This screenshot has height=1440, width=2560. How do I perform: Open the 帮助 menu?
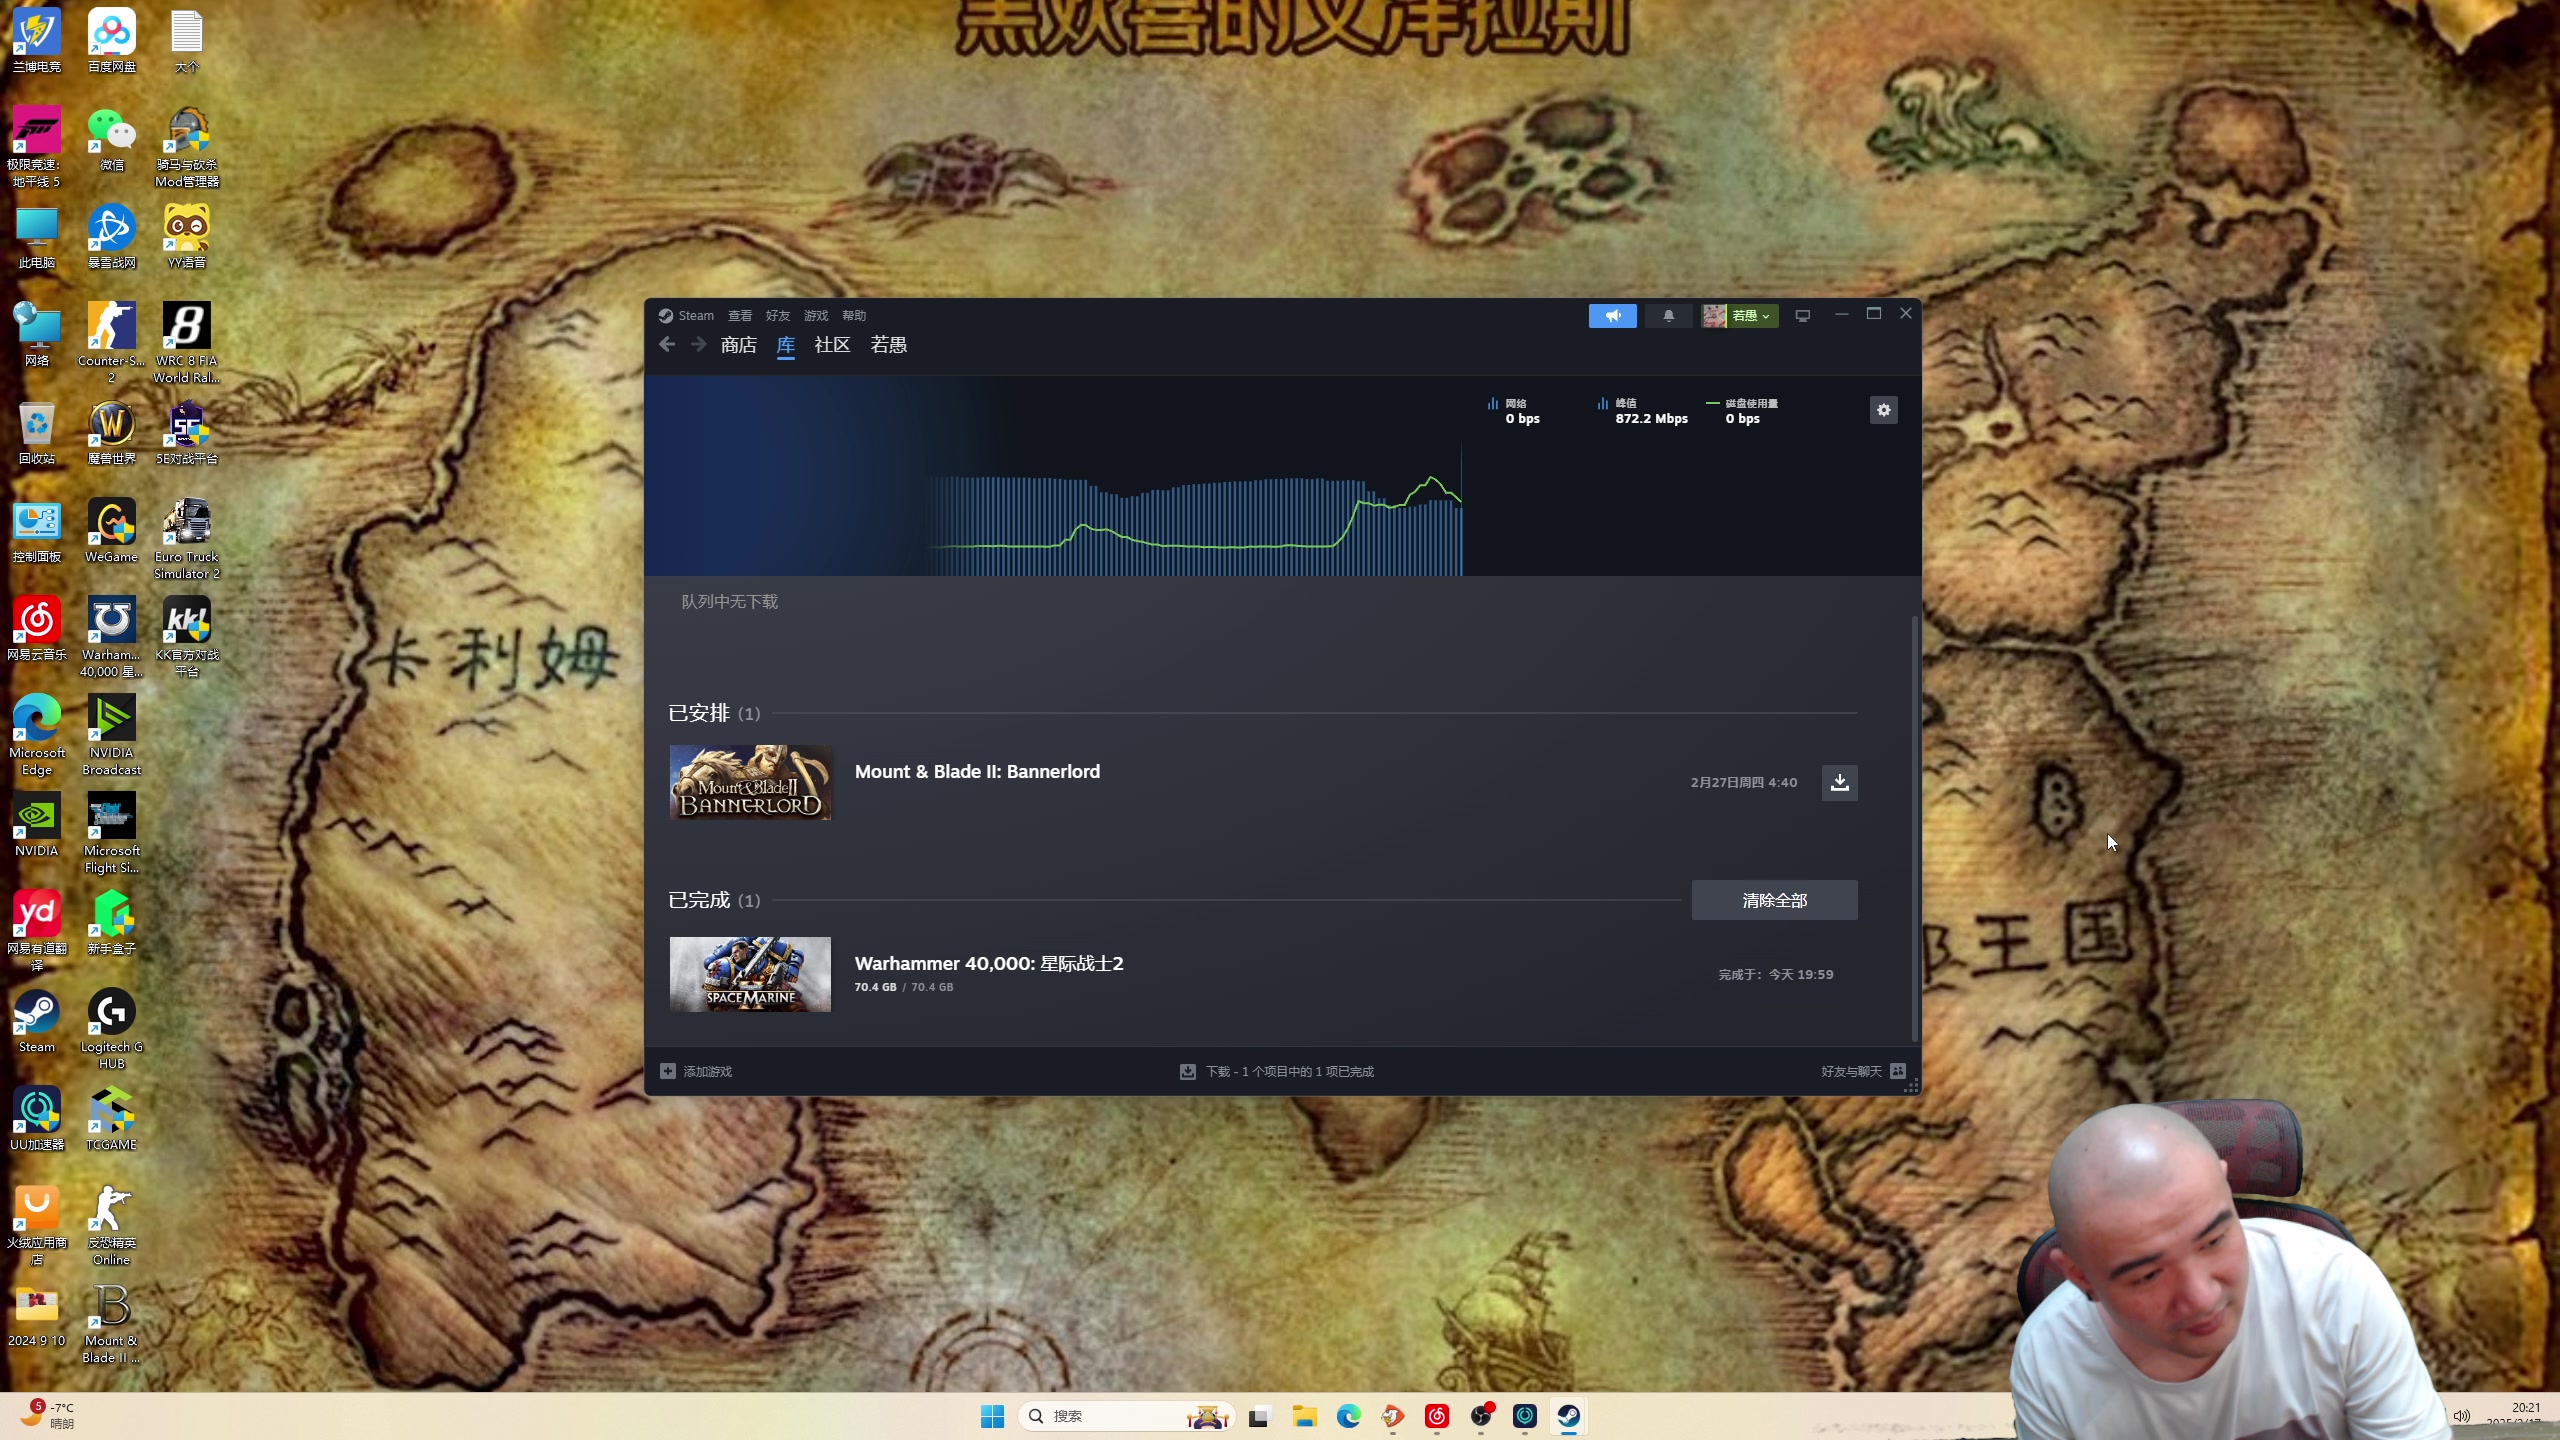854,316
